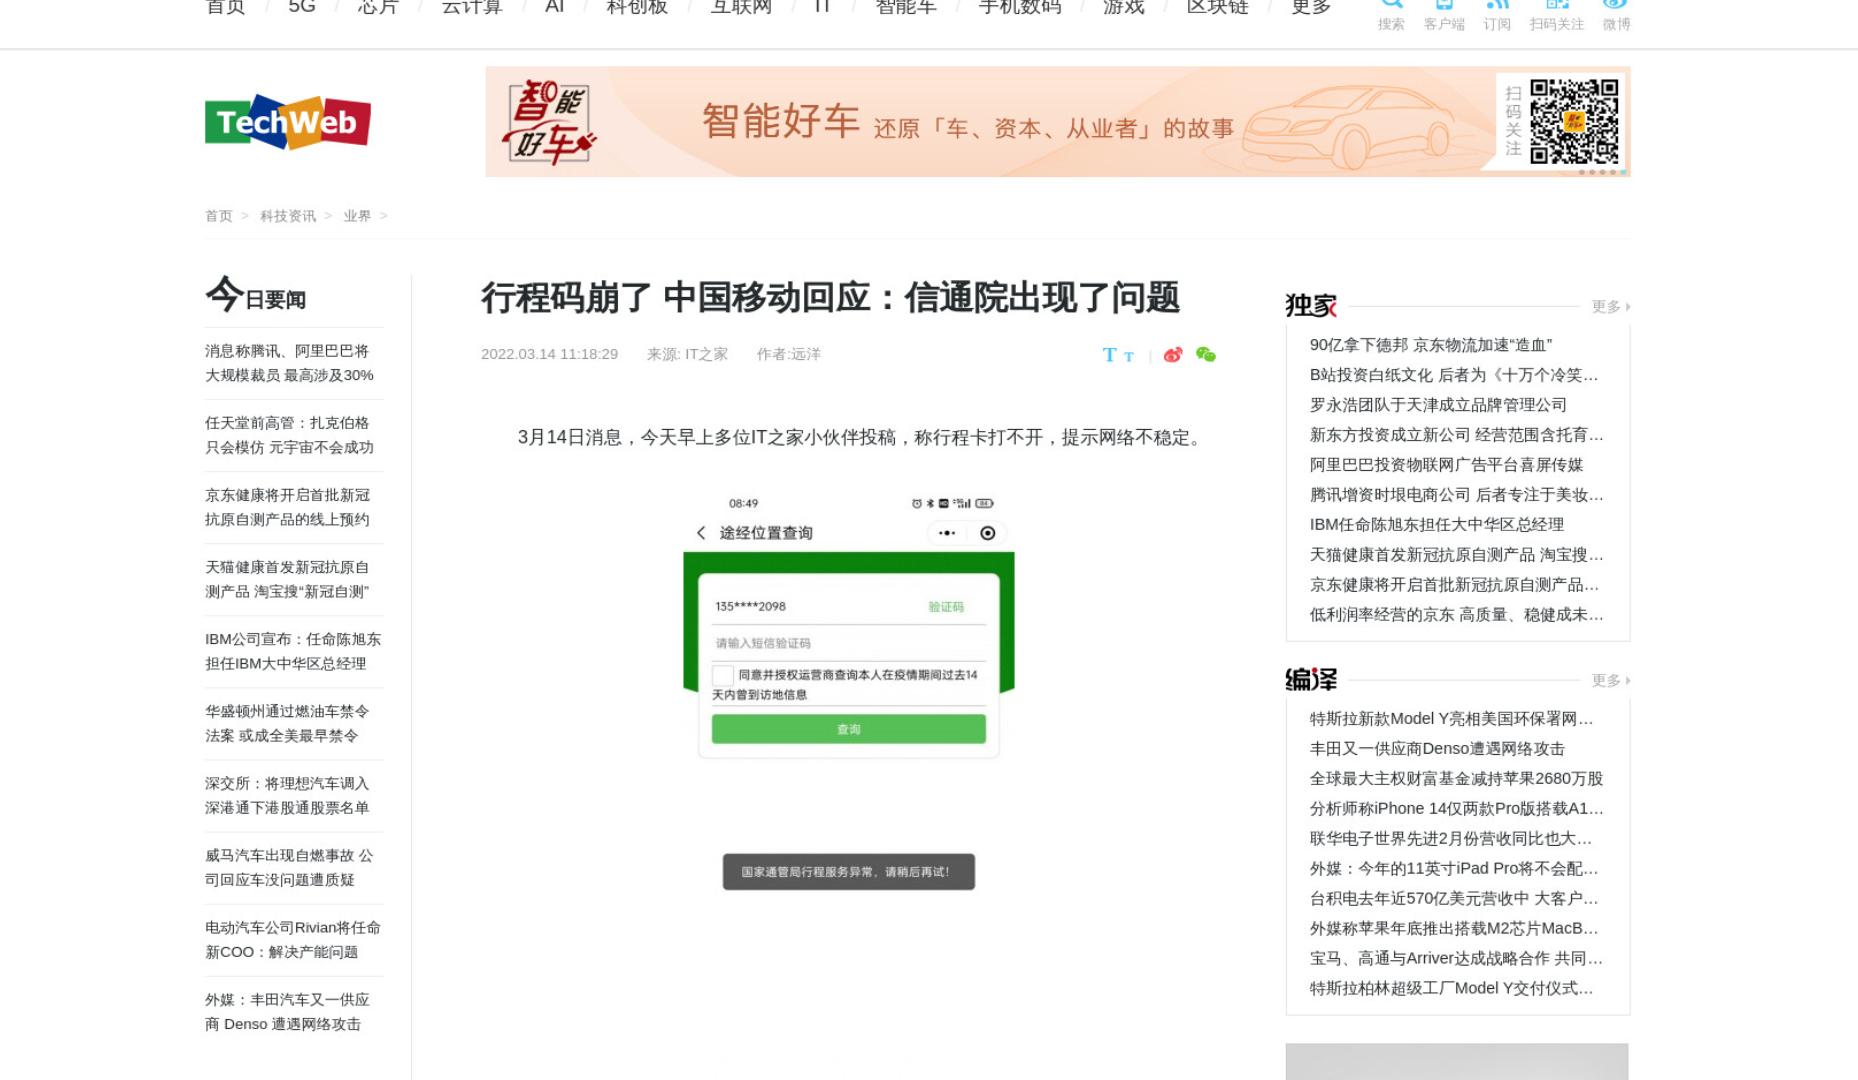Expand the 更多 navigation menu
The height and width of the screenshot is (1080, 1858).
1311,6
